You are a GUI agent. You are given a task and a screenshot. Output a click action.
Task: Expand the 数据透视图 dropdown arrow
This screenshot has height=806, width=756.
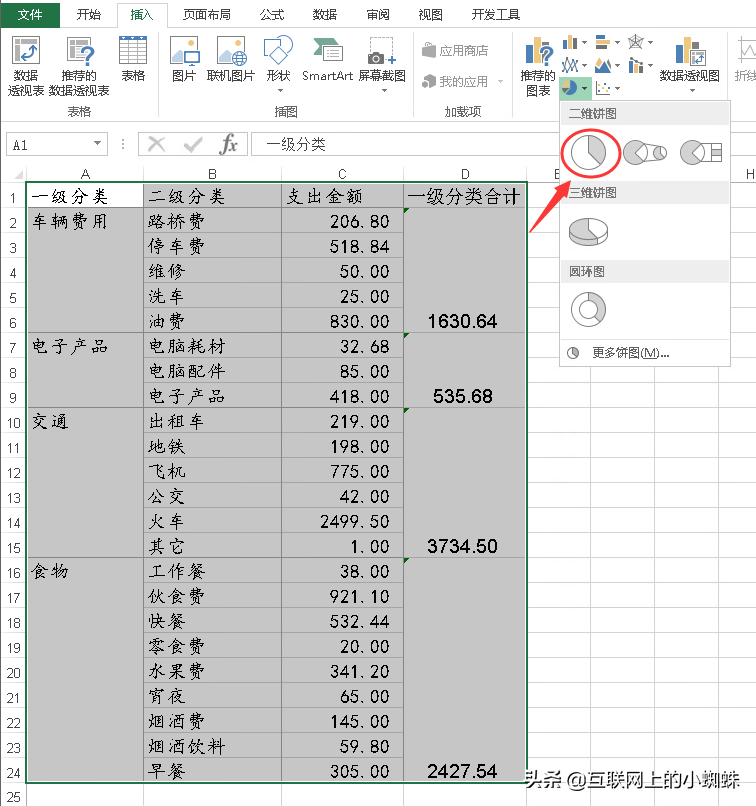tap(692, 91)
